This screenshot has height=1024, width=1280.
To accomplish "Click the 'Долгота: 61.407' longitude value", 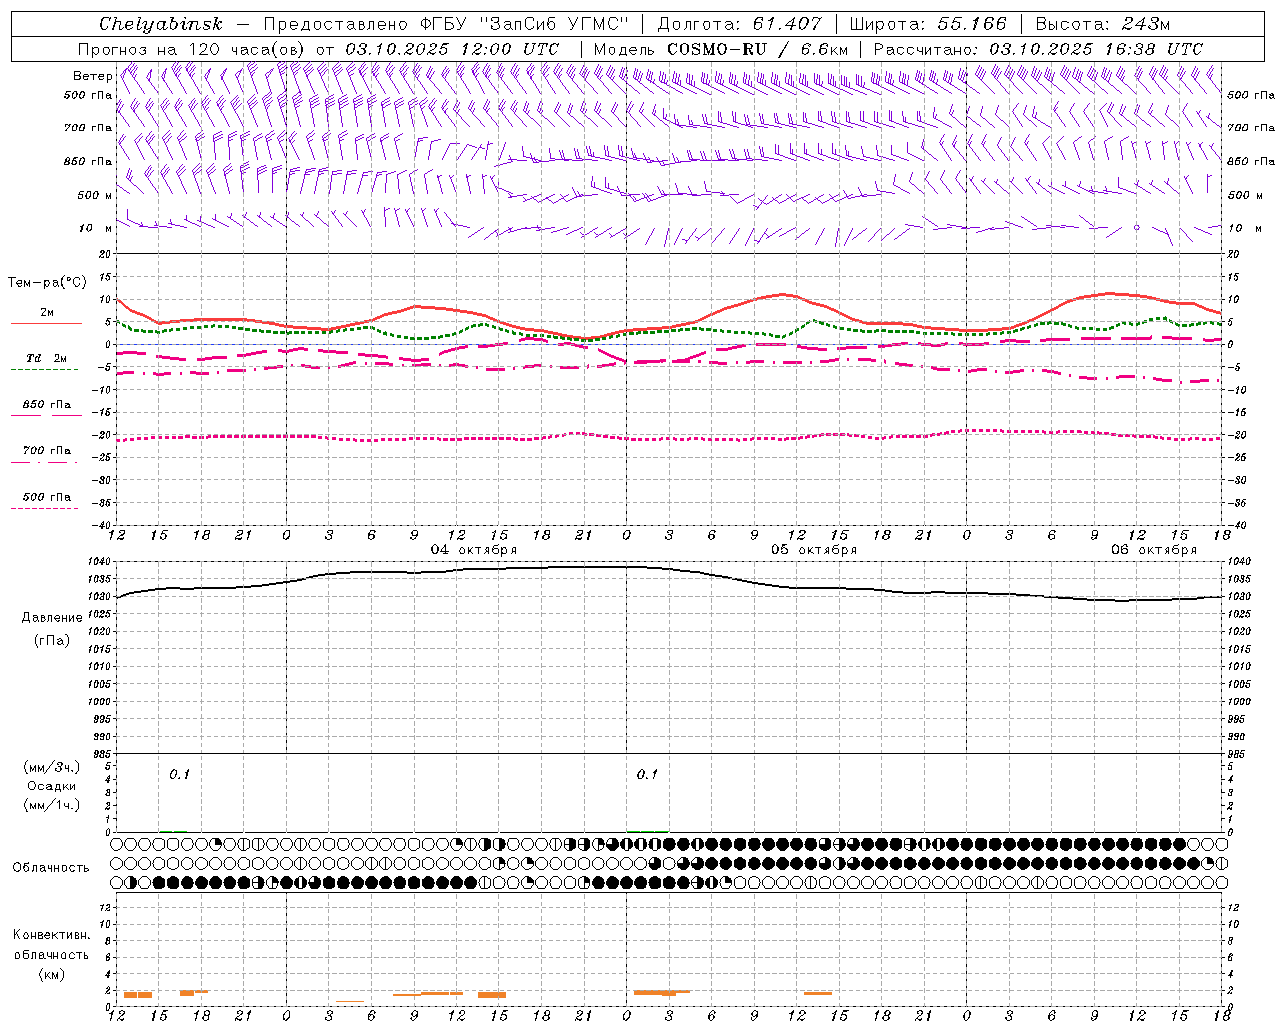I will (739, 24).
